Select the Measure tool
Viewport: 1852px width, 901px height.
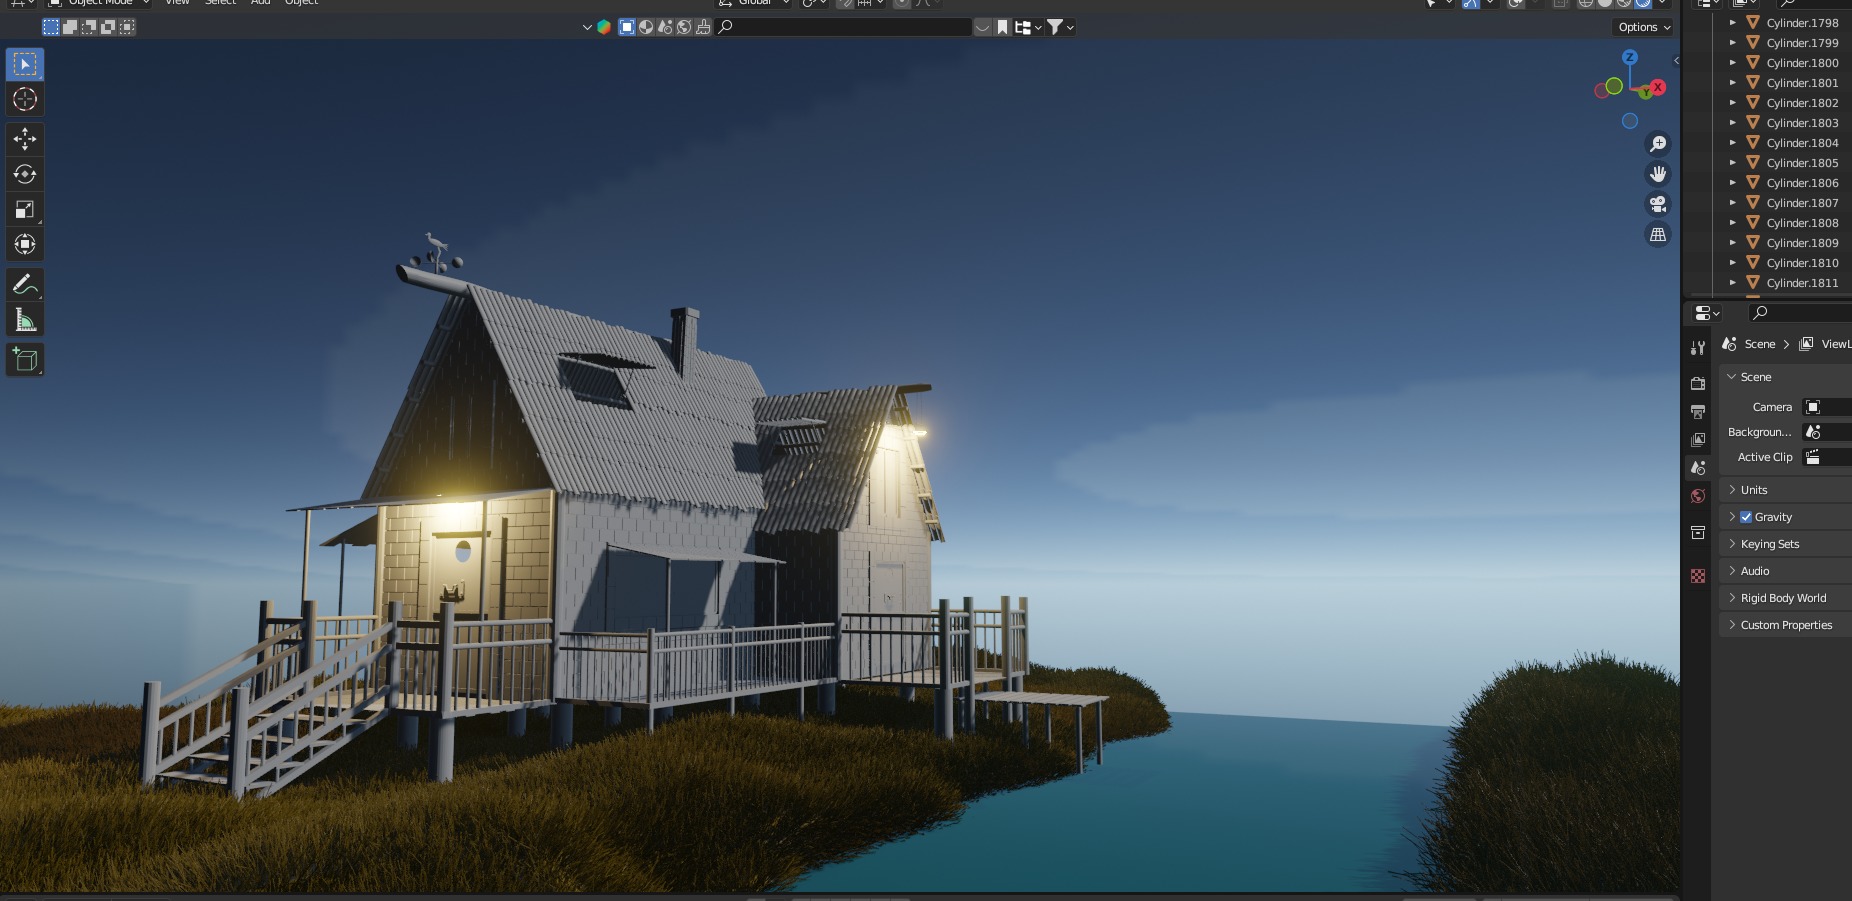click(x=25, y=320)
